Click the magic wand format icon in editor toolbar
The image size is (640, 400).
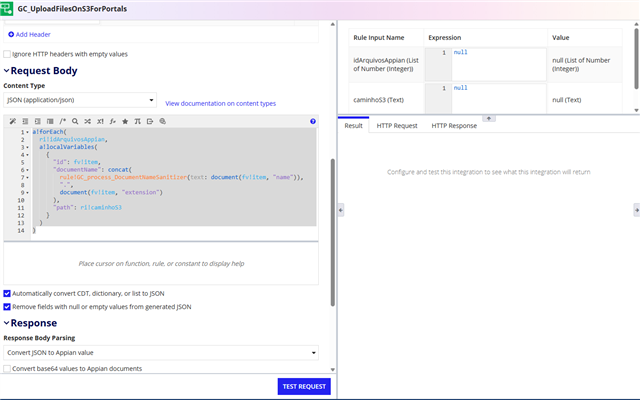(12, 121)
